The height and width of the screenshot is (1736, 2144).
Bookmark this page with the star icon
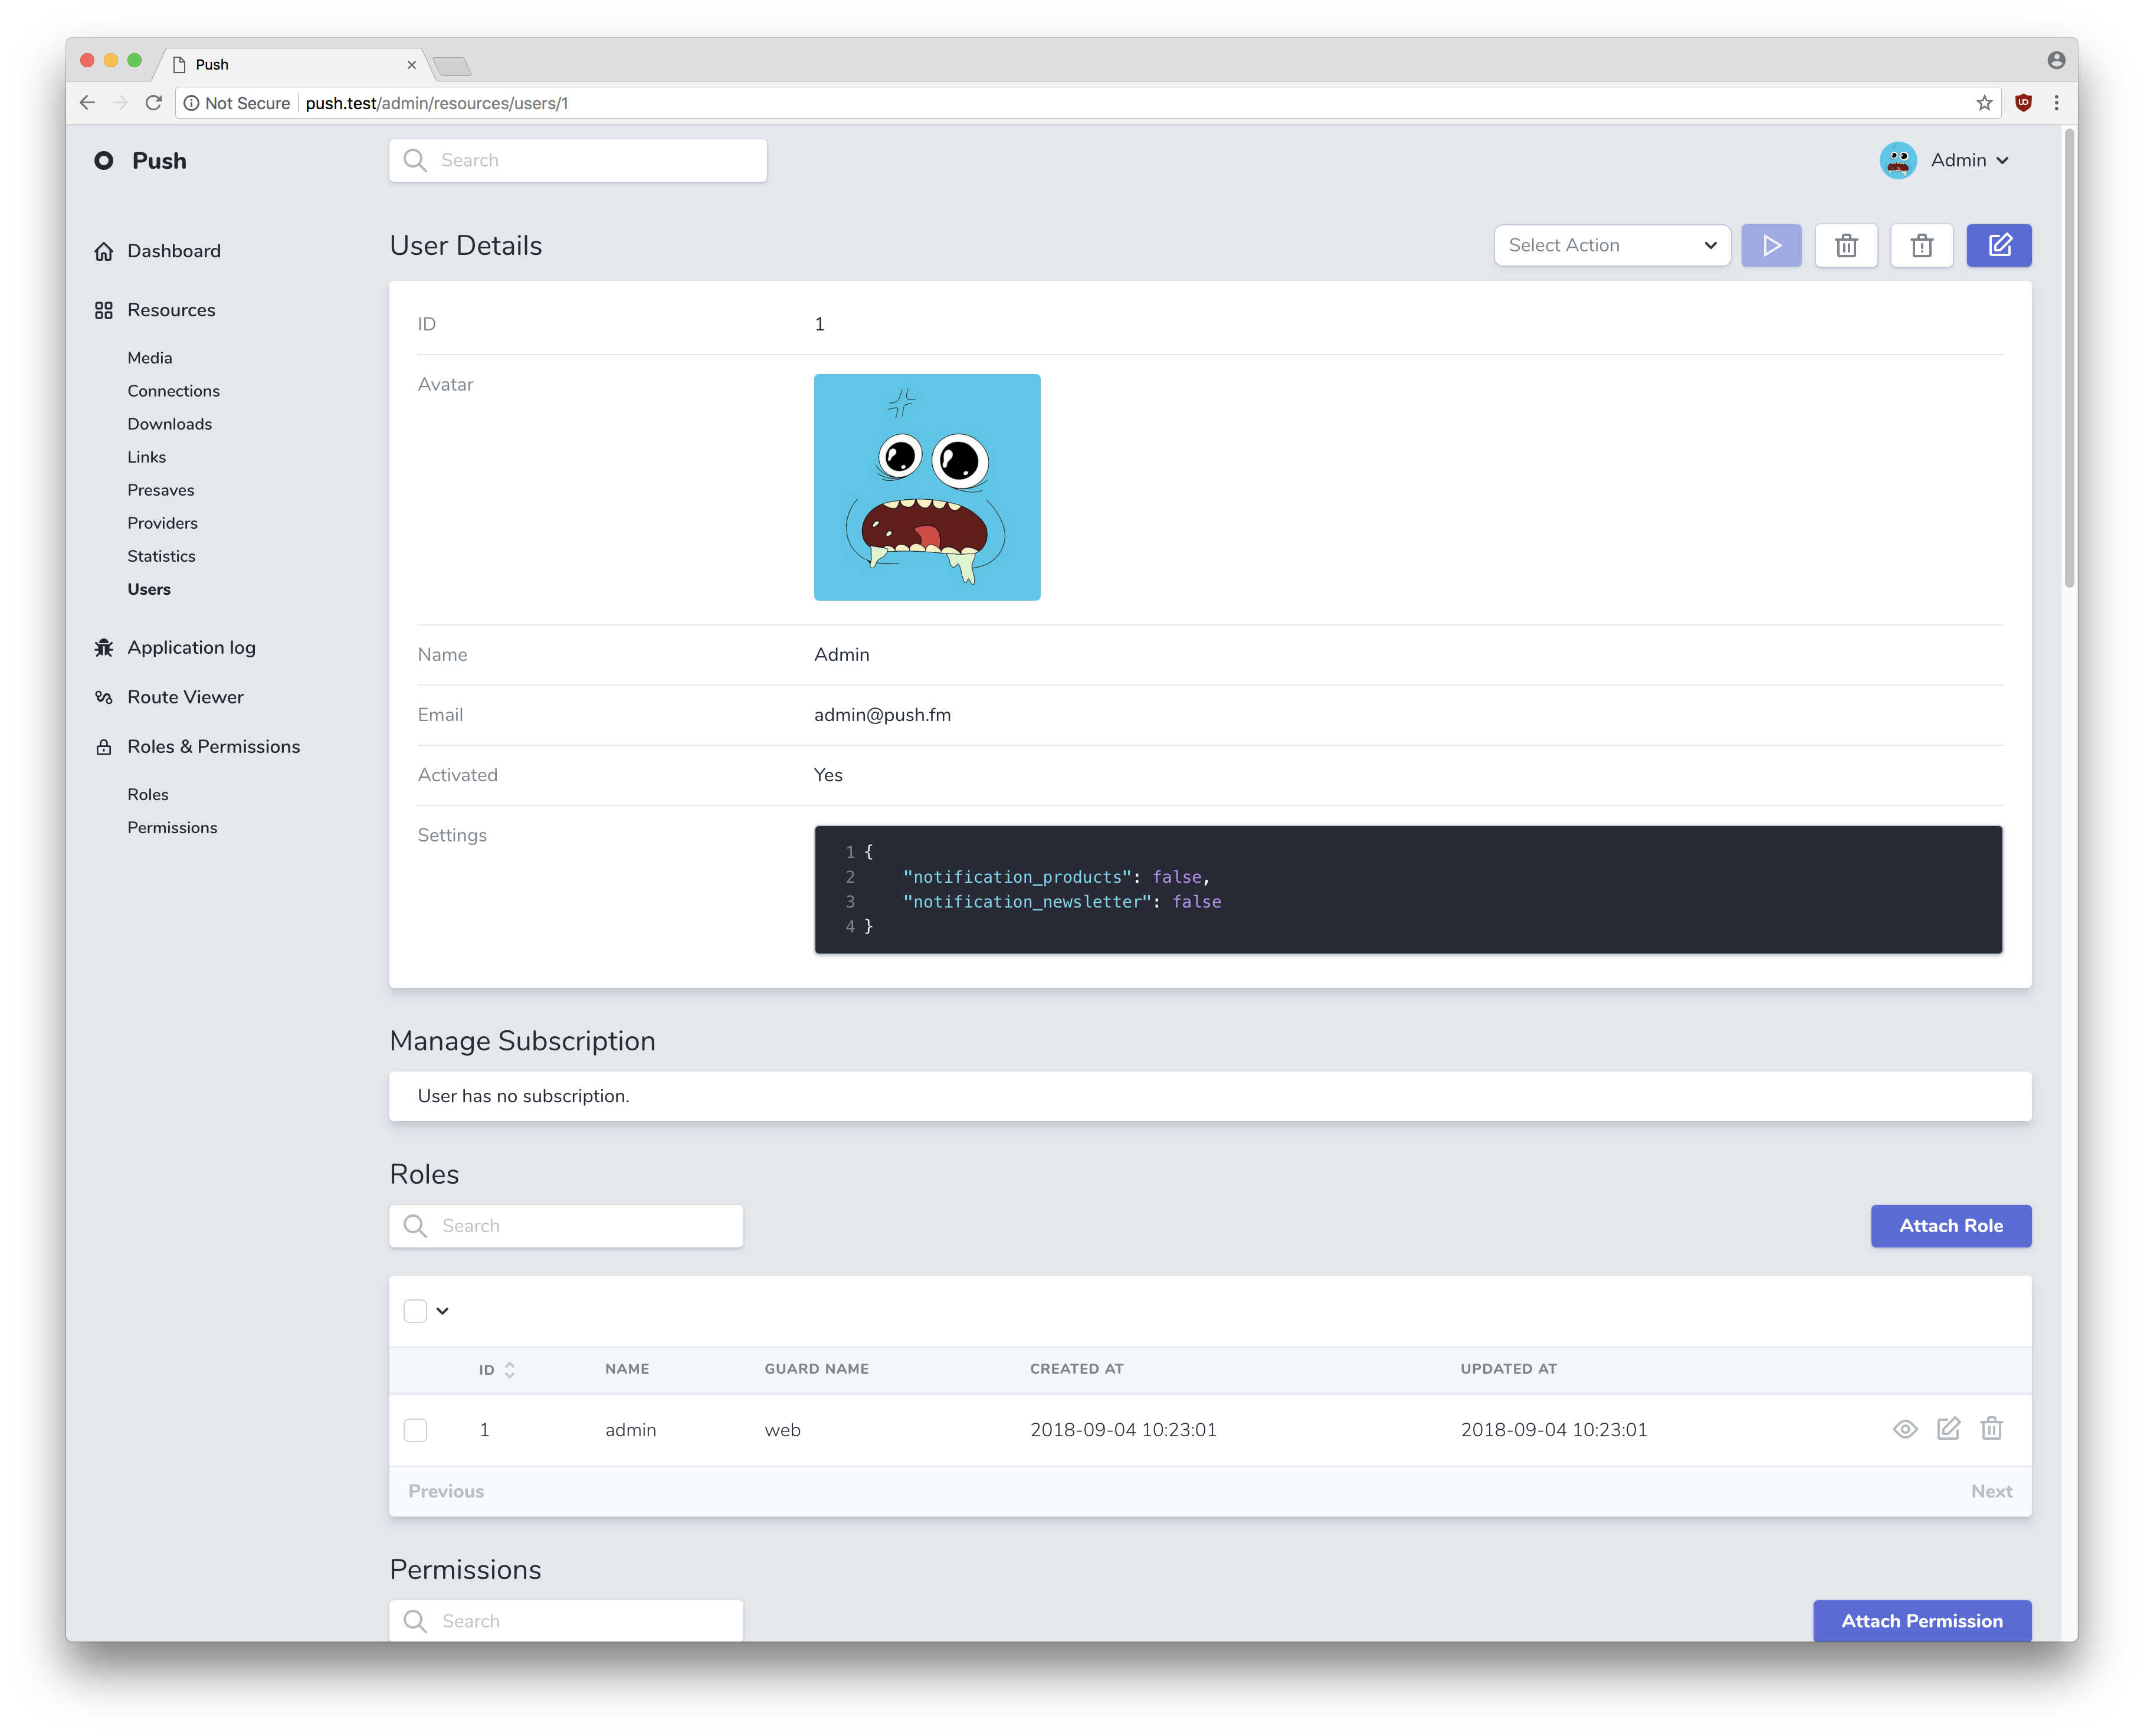pos(1984,103)
